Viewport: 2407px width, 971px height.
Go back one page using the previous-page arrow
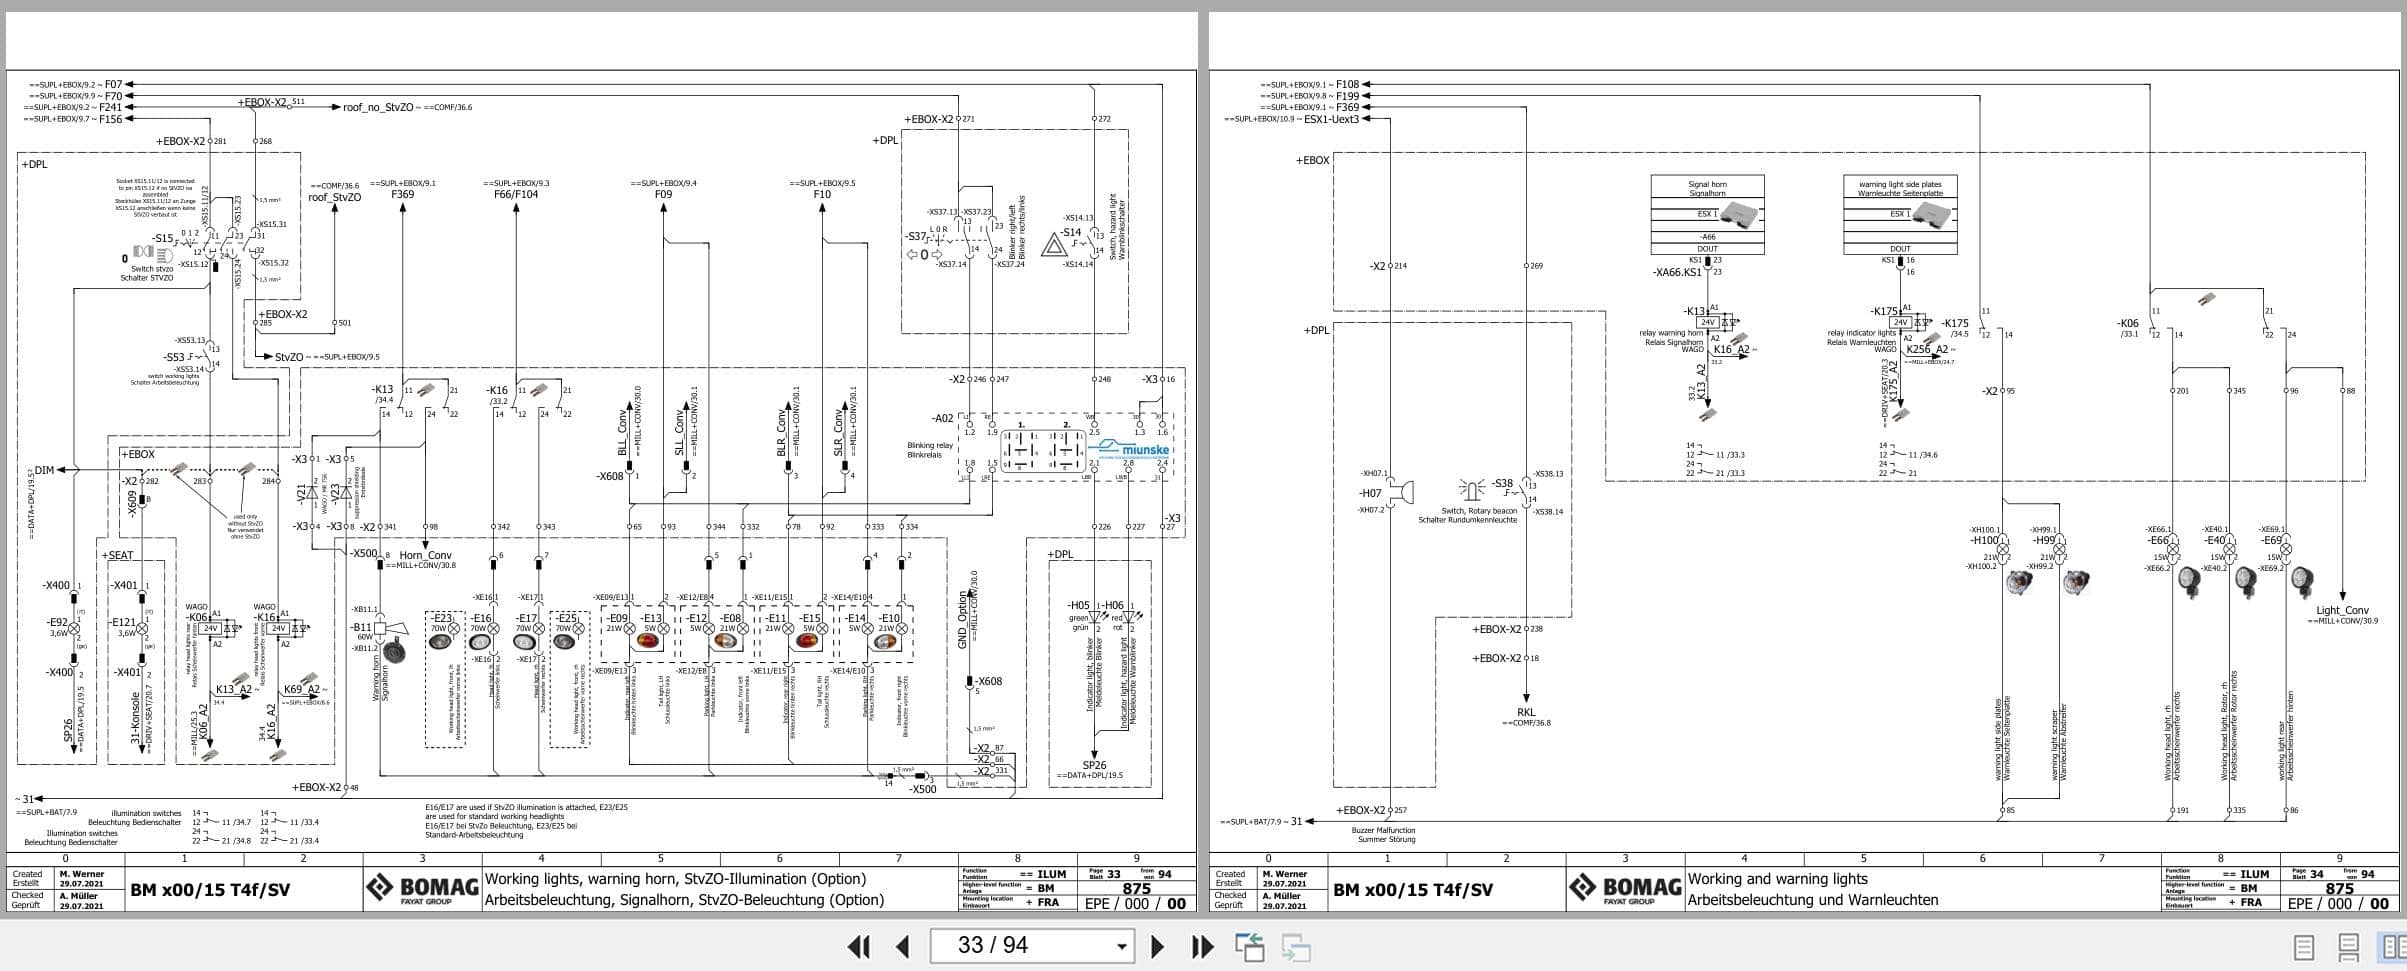901,945
